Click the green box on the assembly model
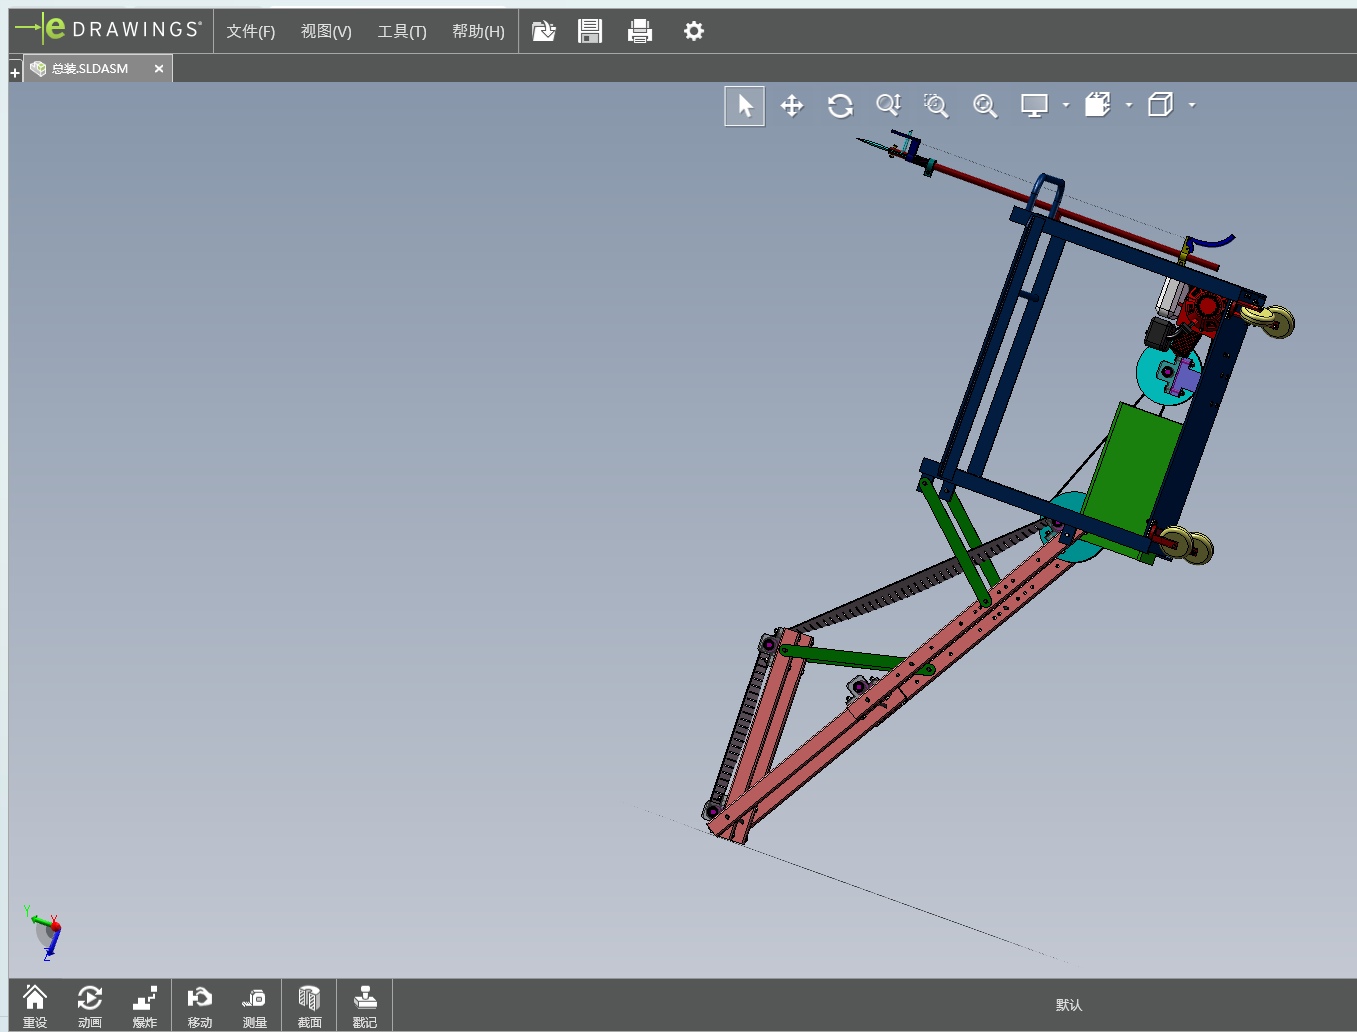 tap(1135, 470)
